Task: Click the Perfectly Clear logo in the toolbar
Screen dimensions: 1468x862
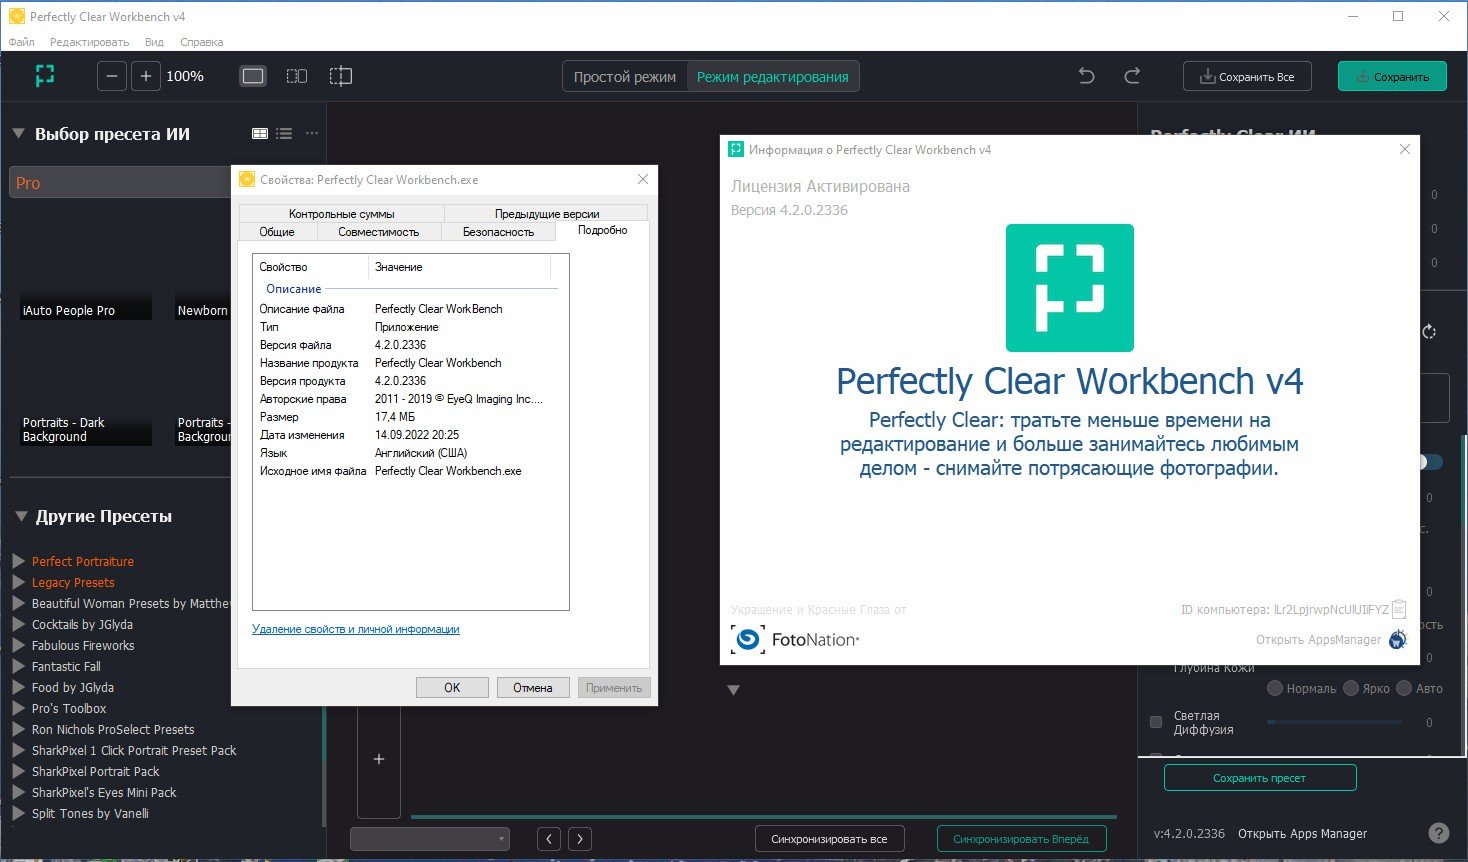Action: 45,76
